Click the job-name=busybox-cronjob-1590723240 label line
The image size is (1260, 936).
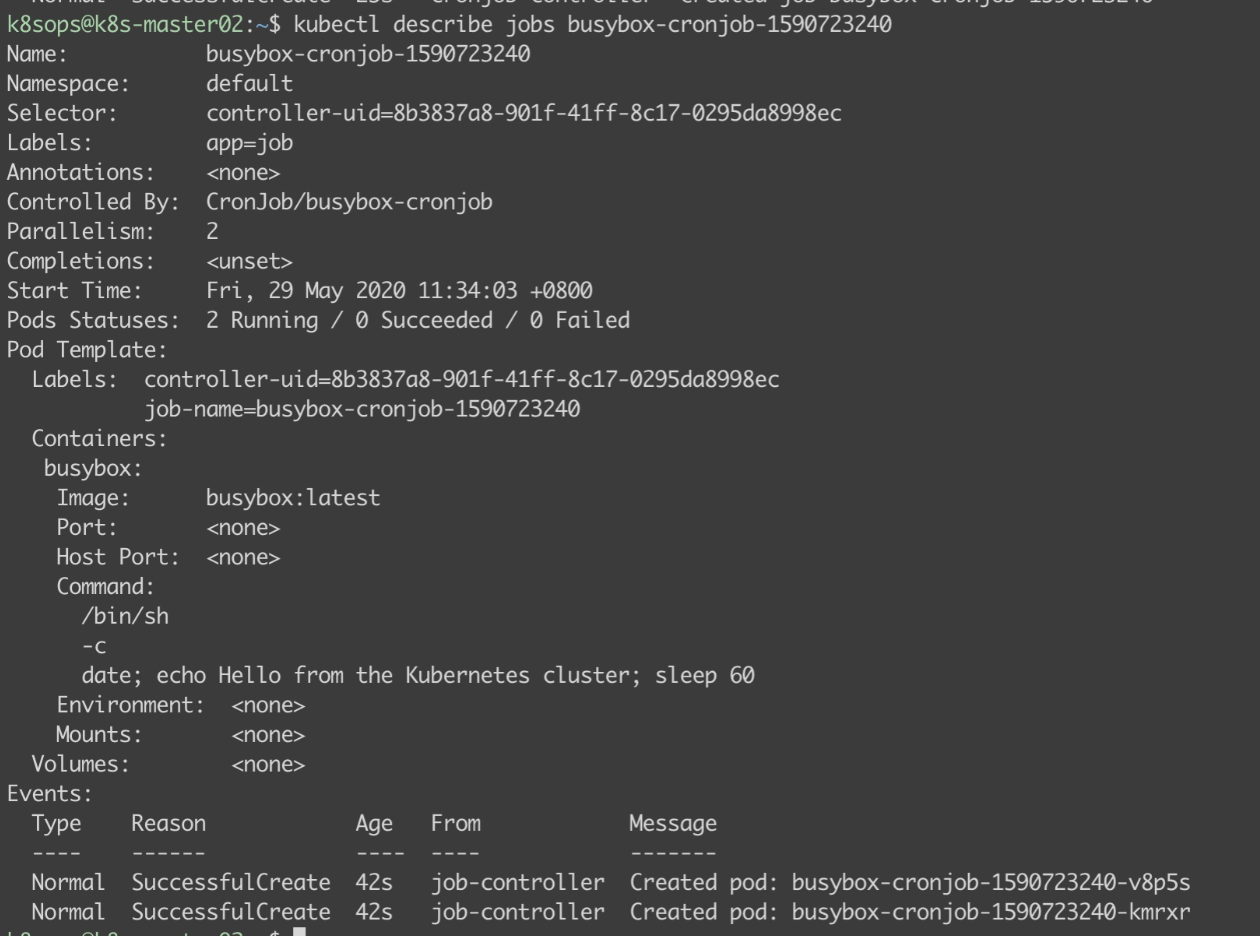click(362, 410)
